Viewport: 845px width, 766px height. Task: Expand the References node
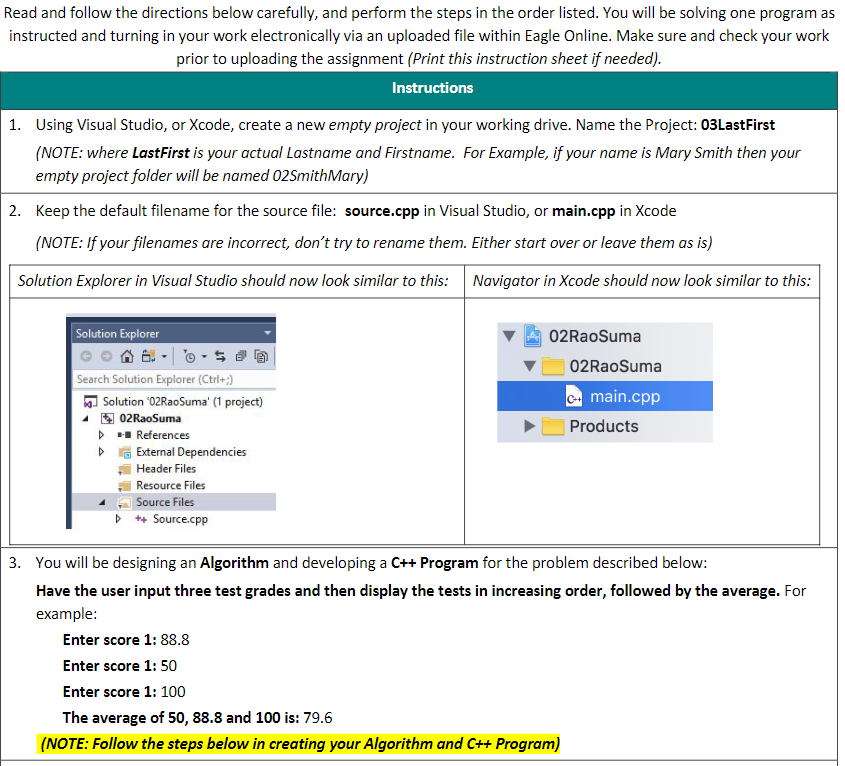click(101, 434)
